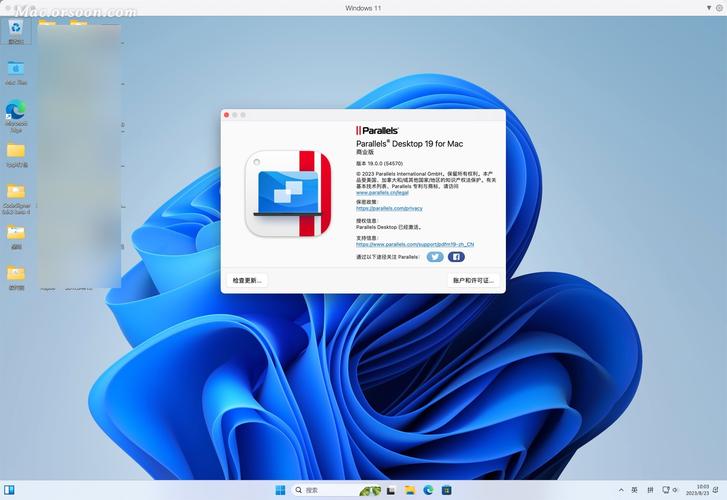
Task: Open the notification center icon
Action: [x=716, y=490]
